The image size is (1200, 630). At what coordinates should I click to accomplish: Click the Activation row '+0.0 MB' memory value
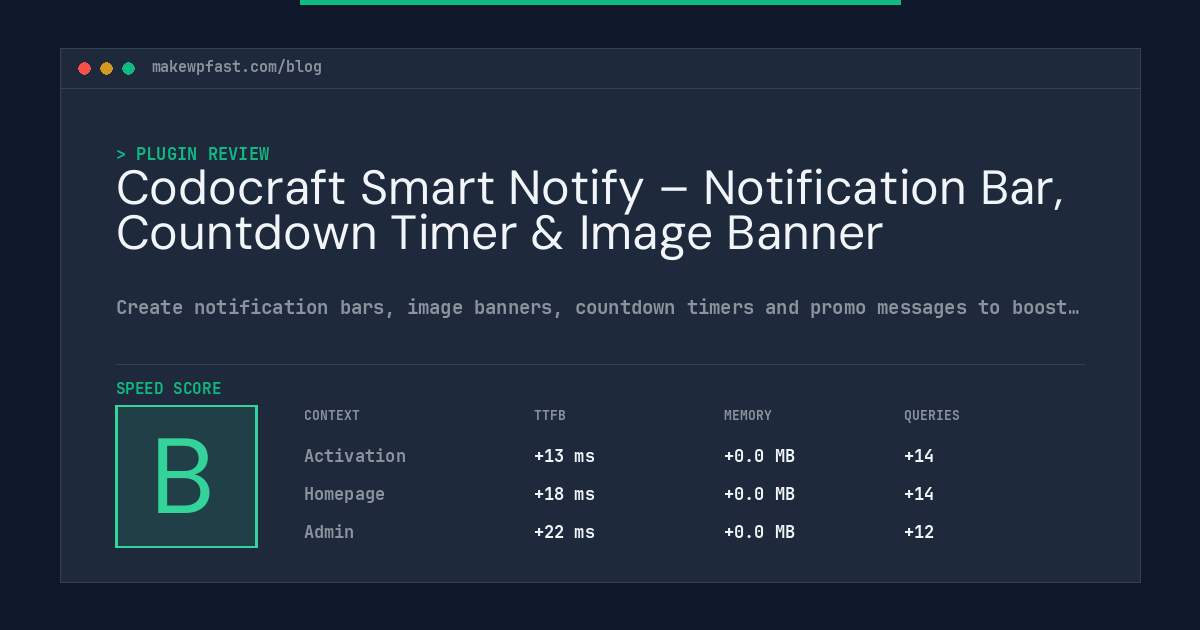759,456
